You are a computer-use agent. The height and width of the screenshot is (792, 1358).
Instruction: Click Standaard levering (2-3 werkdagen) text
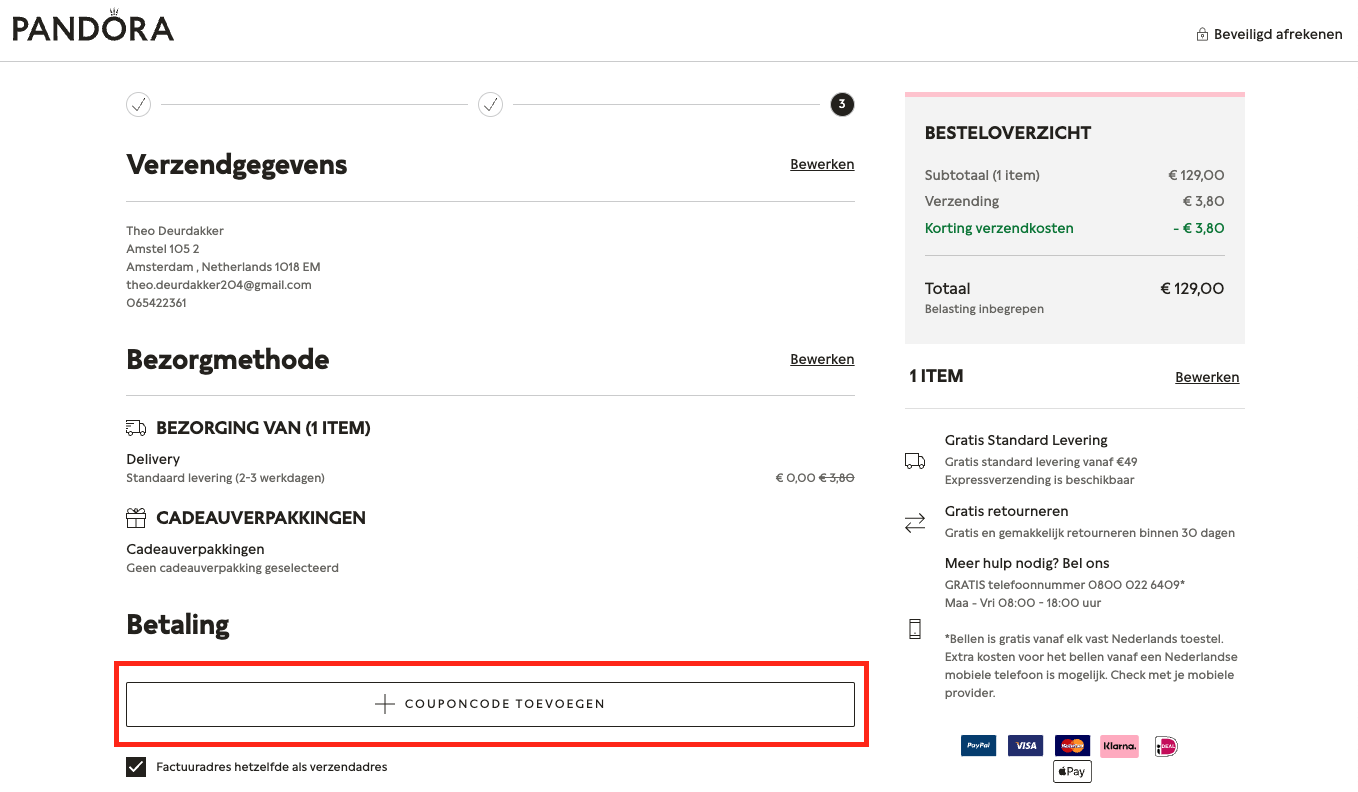point(225,478)
